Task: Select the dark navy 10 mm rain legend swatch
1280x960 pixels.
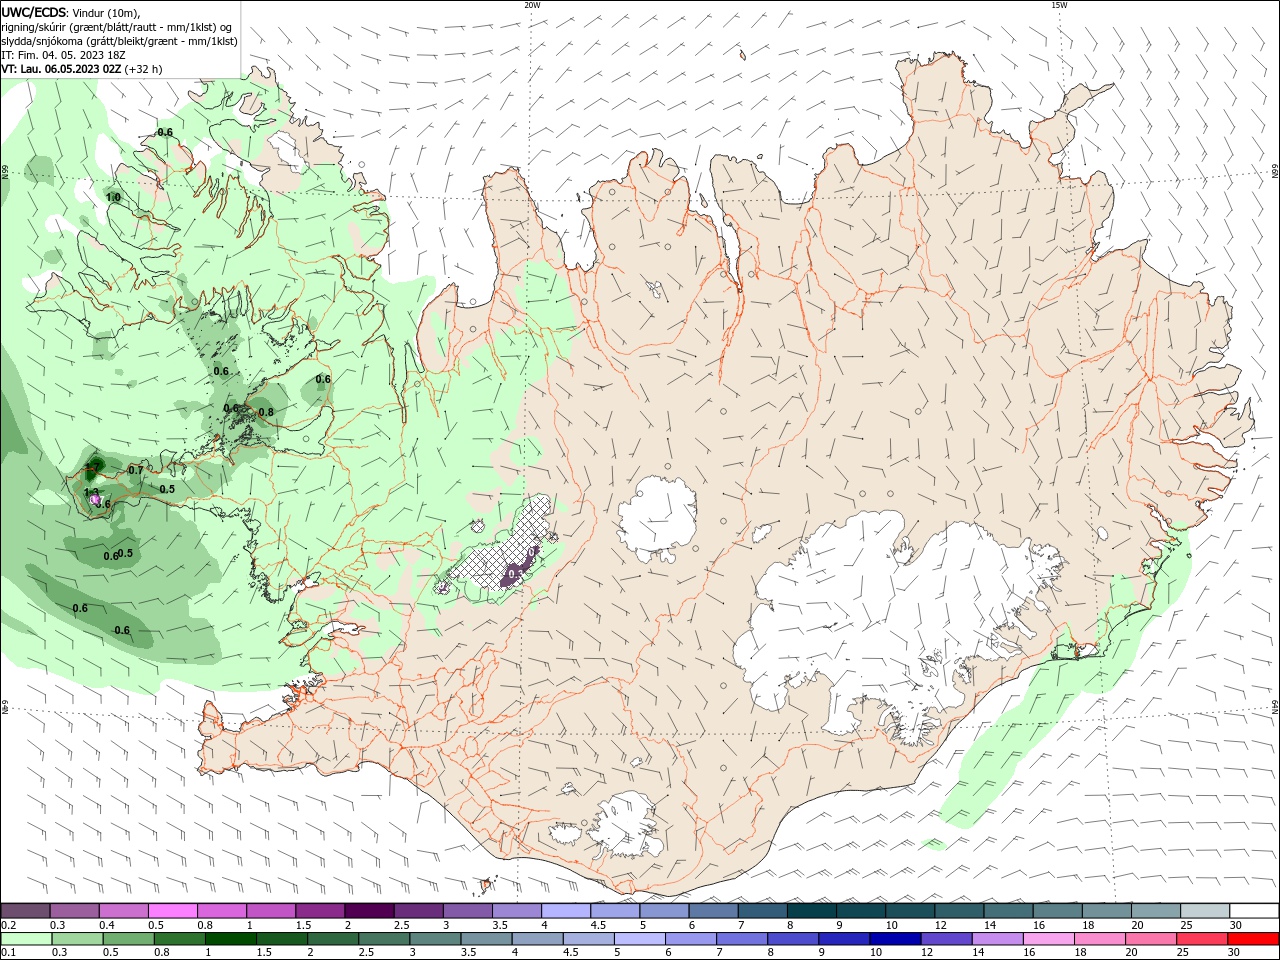Action: (x=893, y=939)
